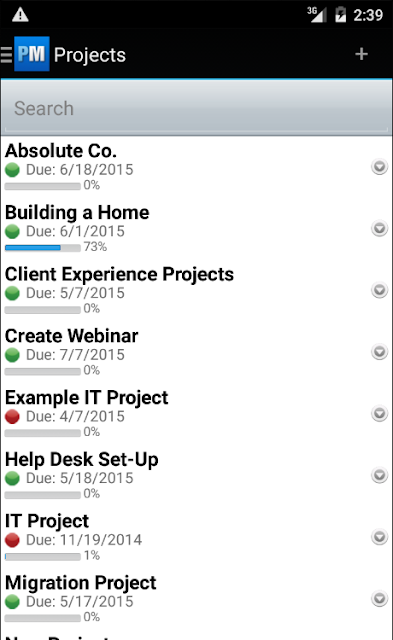The height and width of the screenshot is (640, 393).
Task: Open Help Desk Set-Up options arrow
Action: (380, 475)
